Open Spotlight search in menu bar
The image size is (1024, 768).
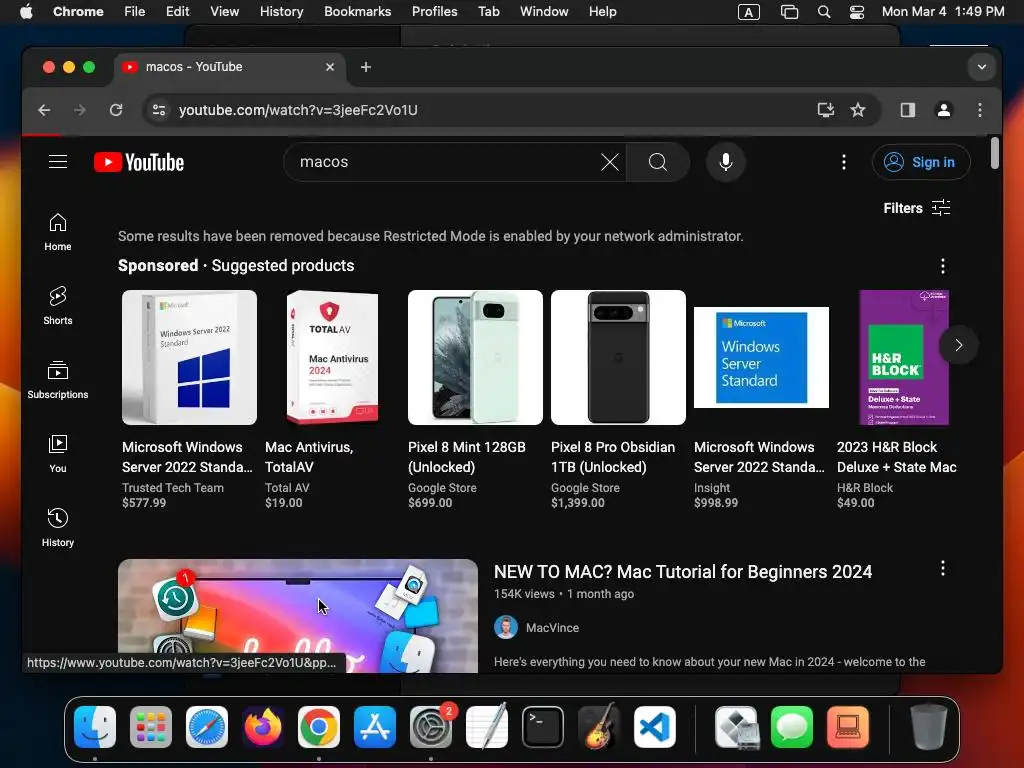824,12
